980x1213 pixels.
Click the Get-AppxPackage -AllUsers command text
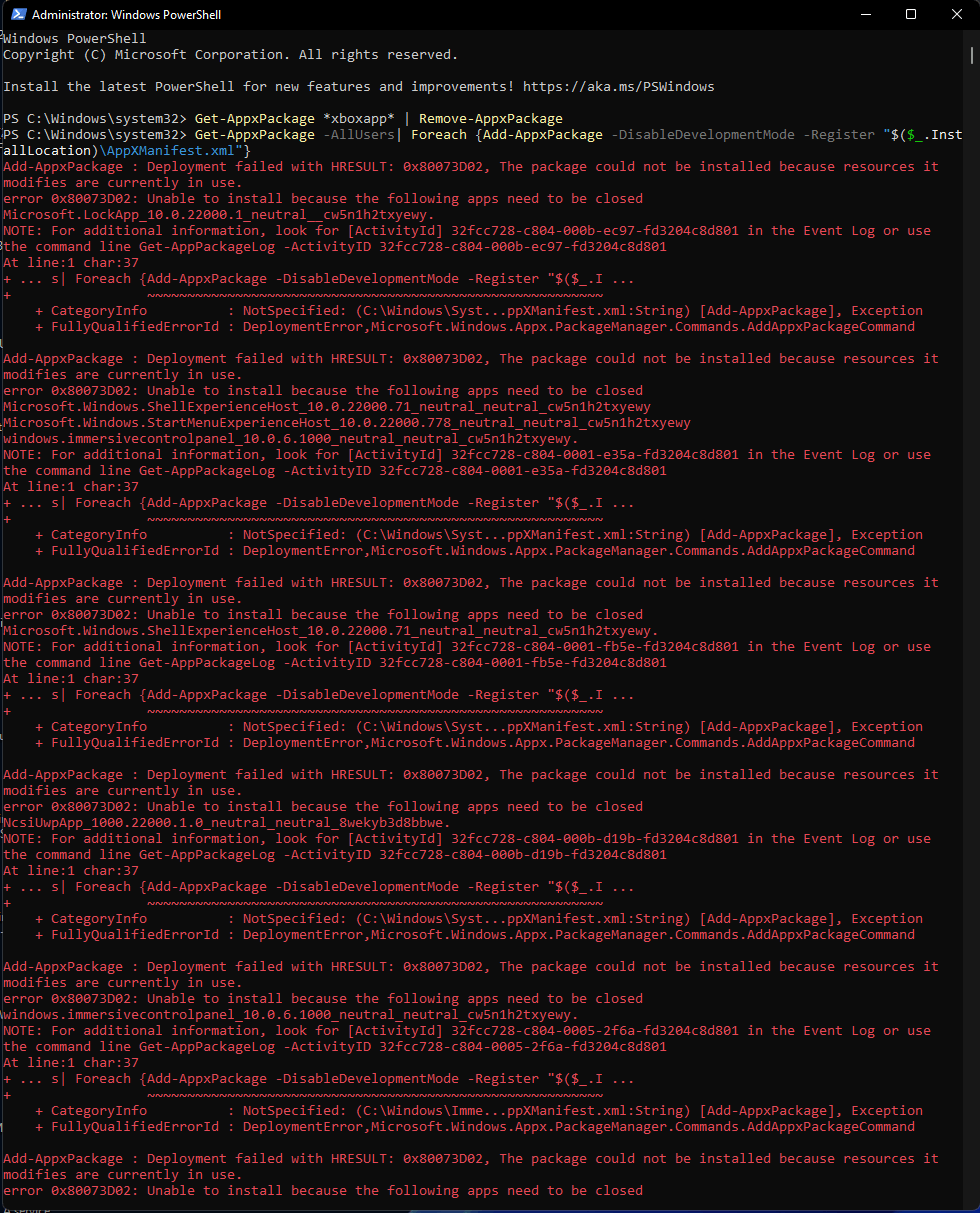pos(298,134)
